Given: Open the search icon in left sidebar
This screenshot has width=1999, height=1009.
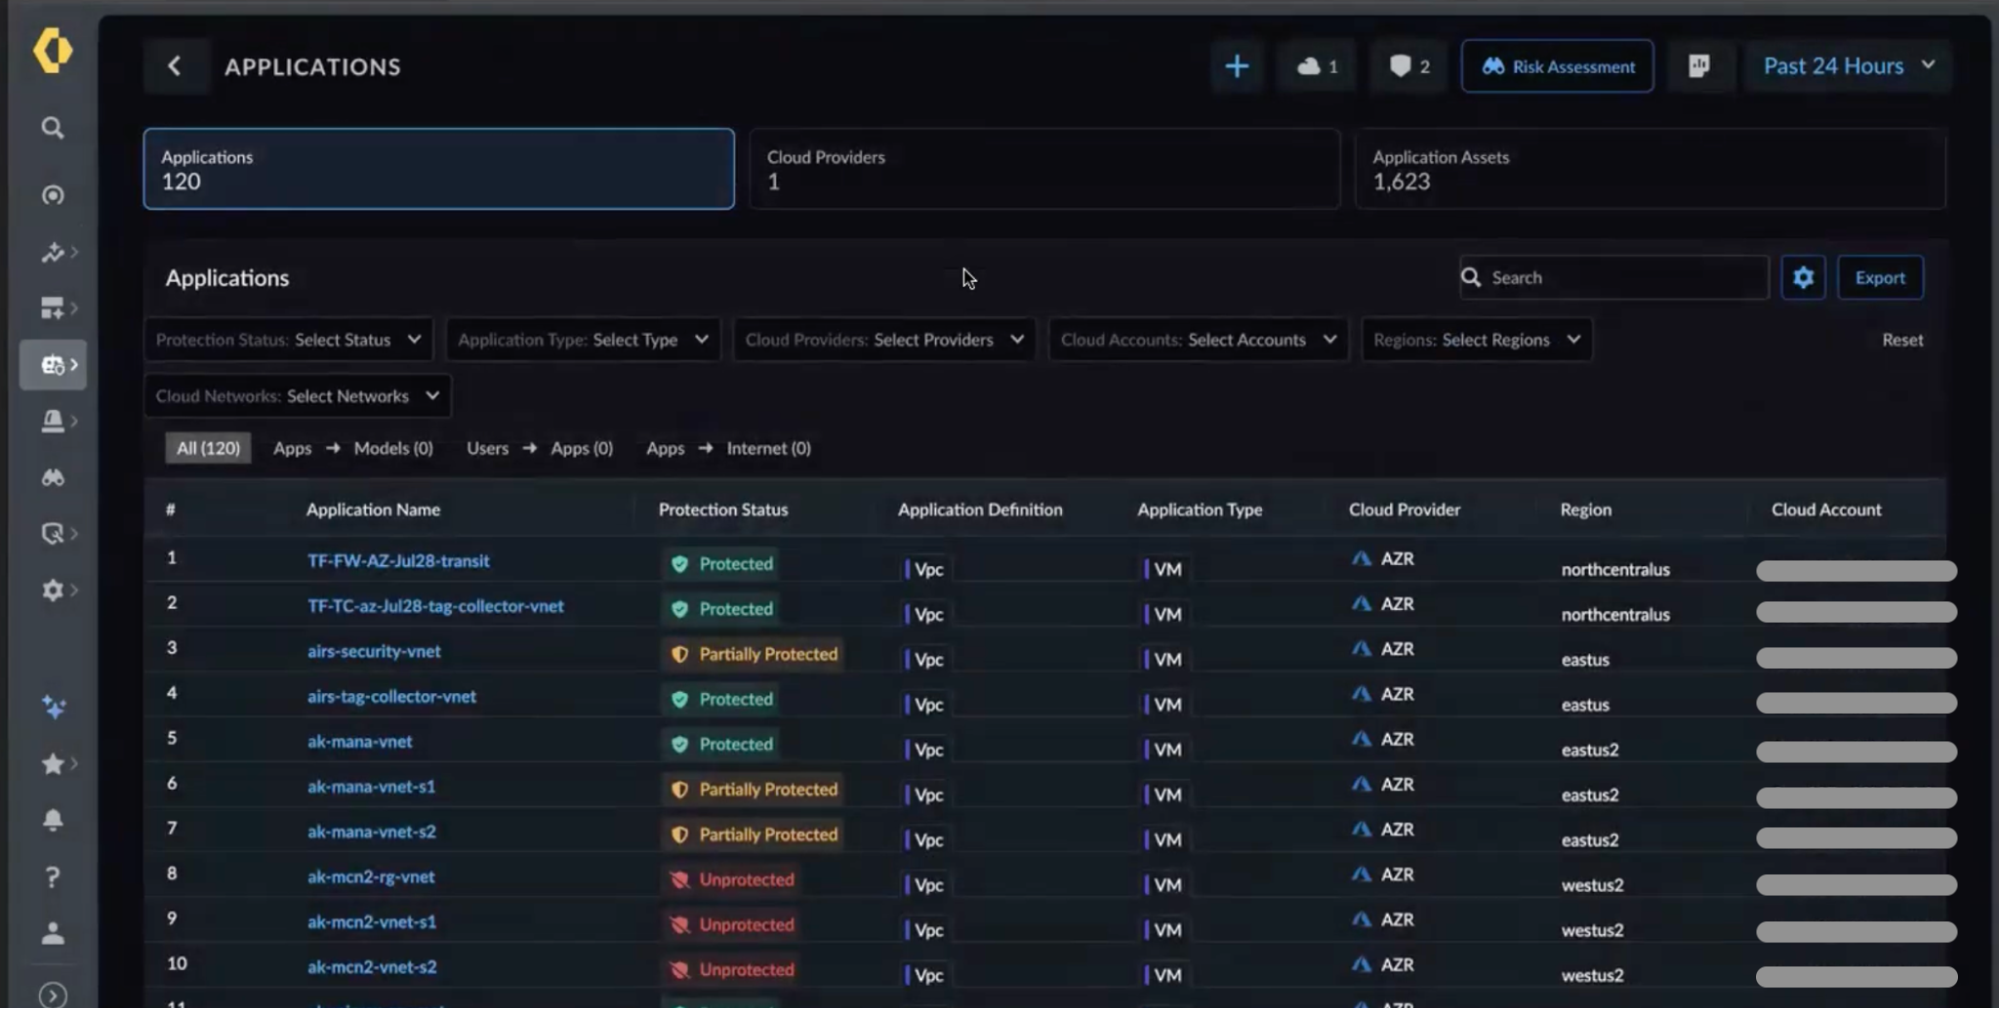Looking at the screenshot, I should click(53, 128).
